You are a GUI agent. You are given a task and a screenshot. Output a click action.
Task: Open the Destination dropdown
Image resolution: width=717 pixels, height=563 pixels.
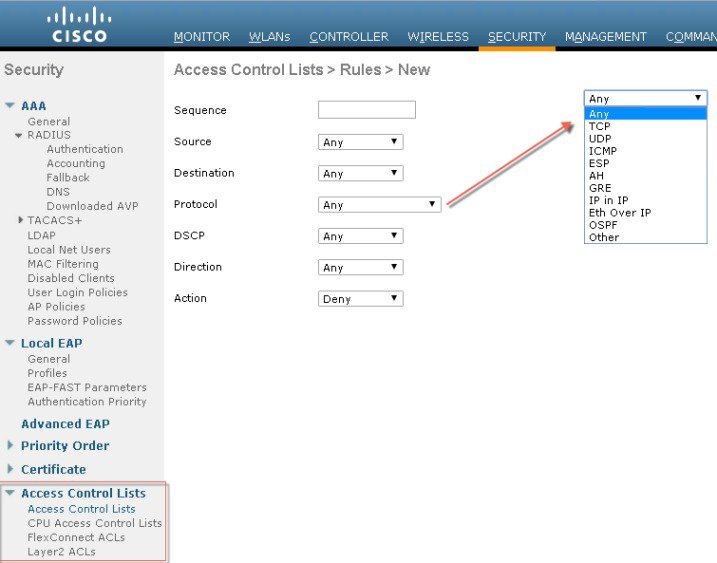click(360, 173)
